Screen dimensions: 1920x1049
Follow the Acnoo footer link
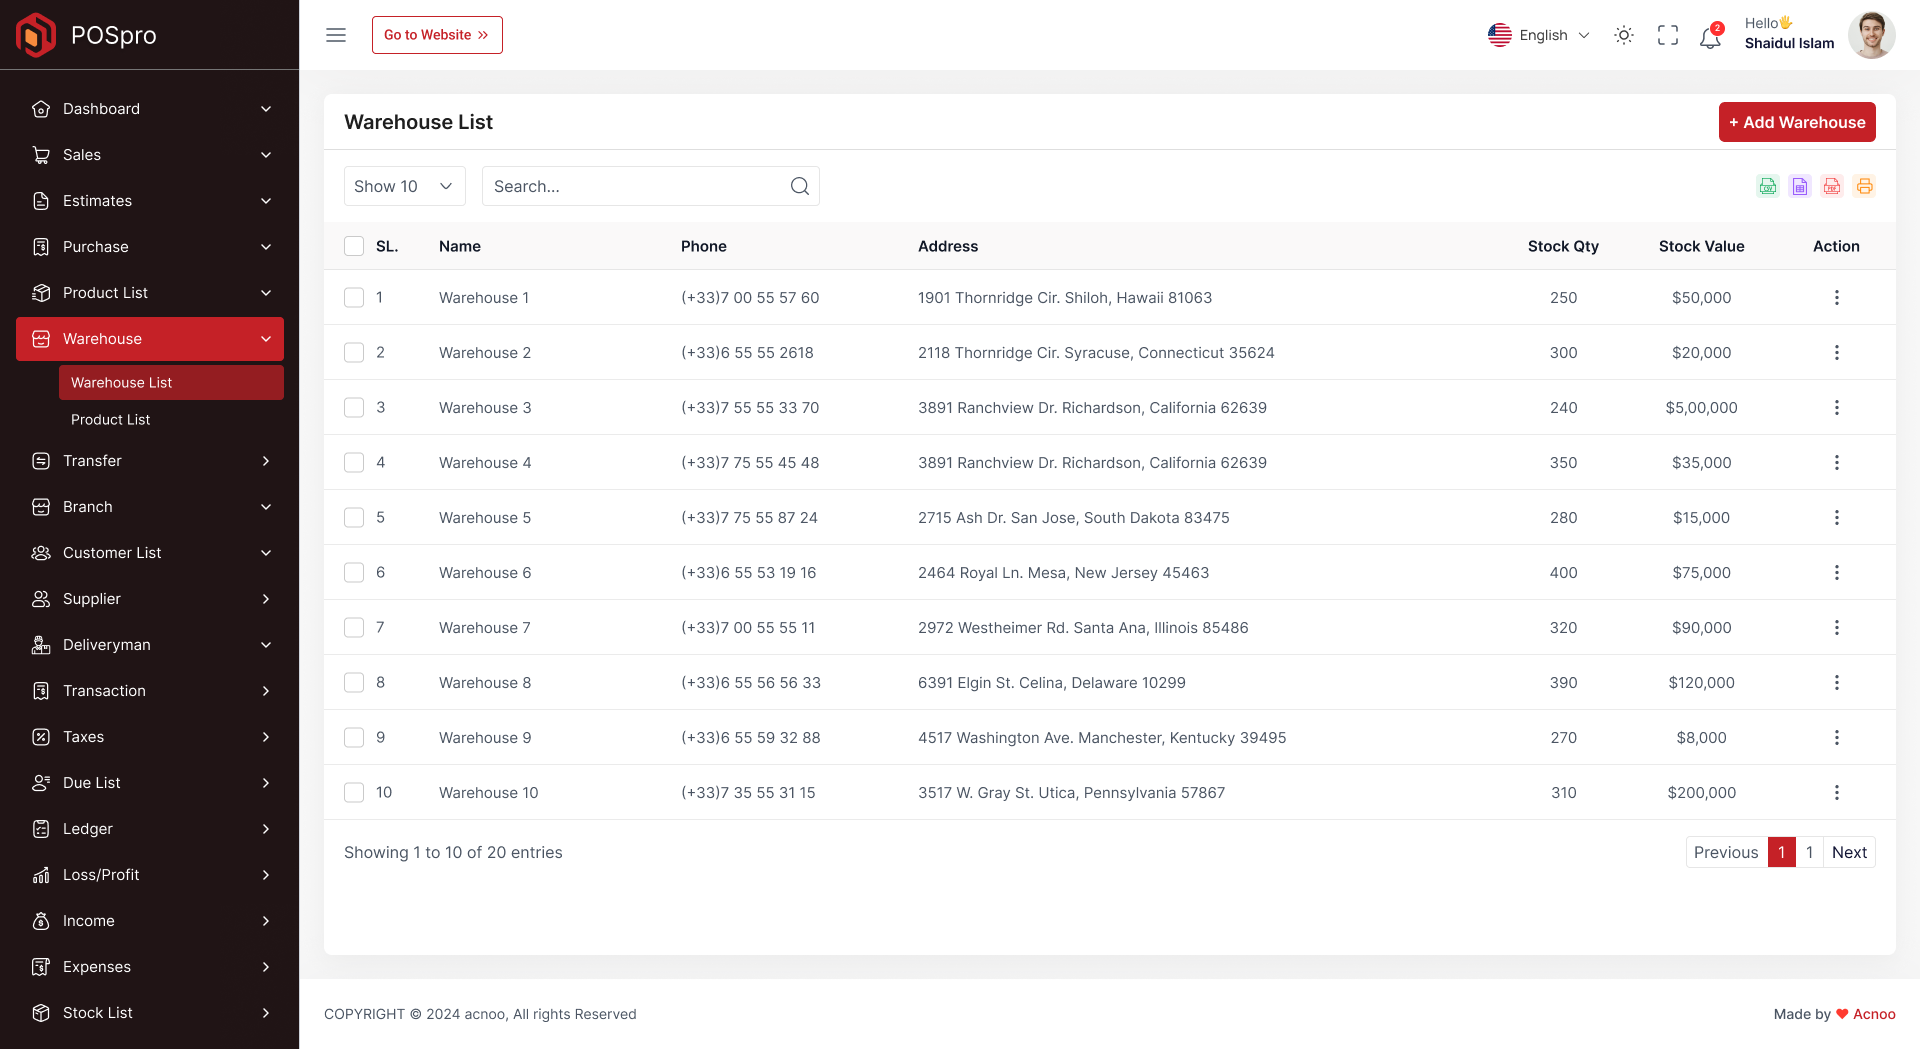pyautogui.click(x=1874, y=1014)
